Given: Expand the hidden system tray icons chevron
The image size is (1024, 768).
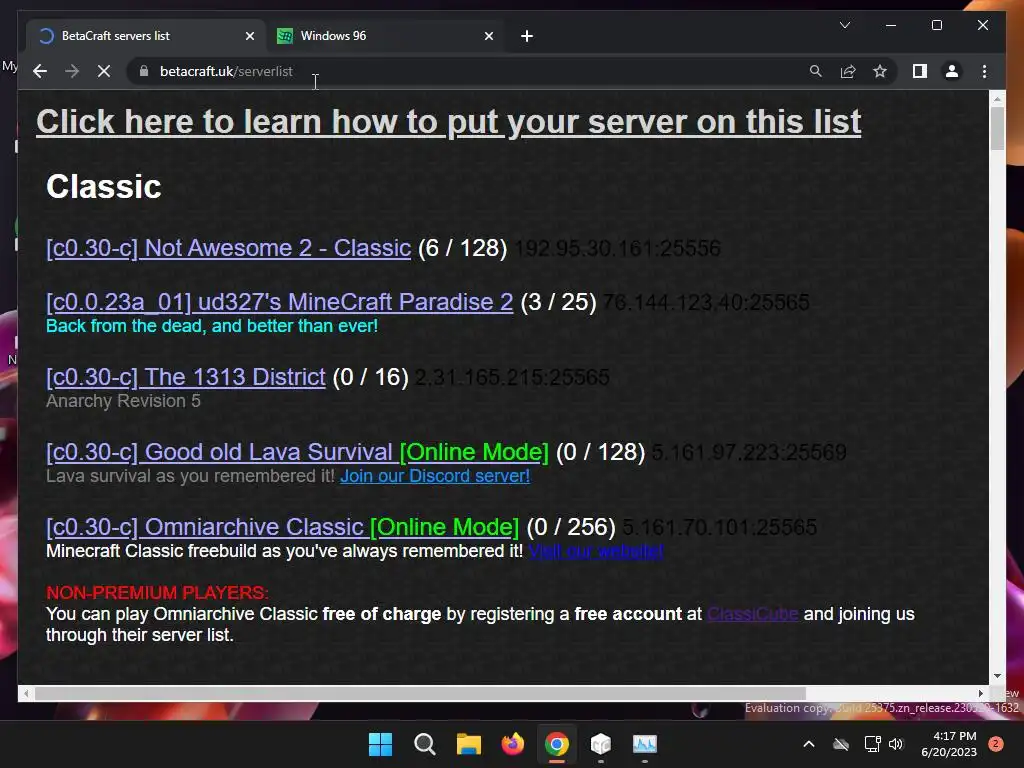Looking at the screenshot, I should click(x=808, y=744).
